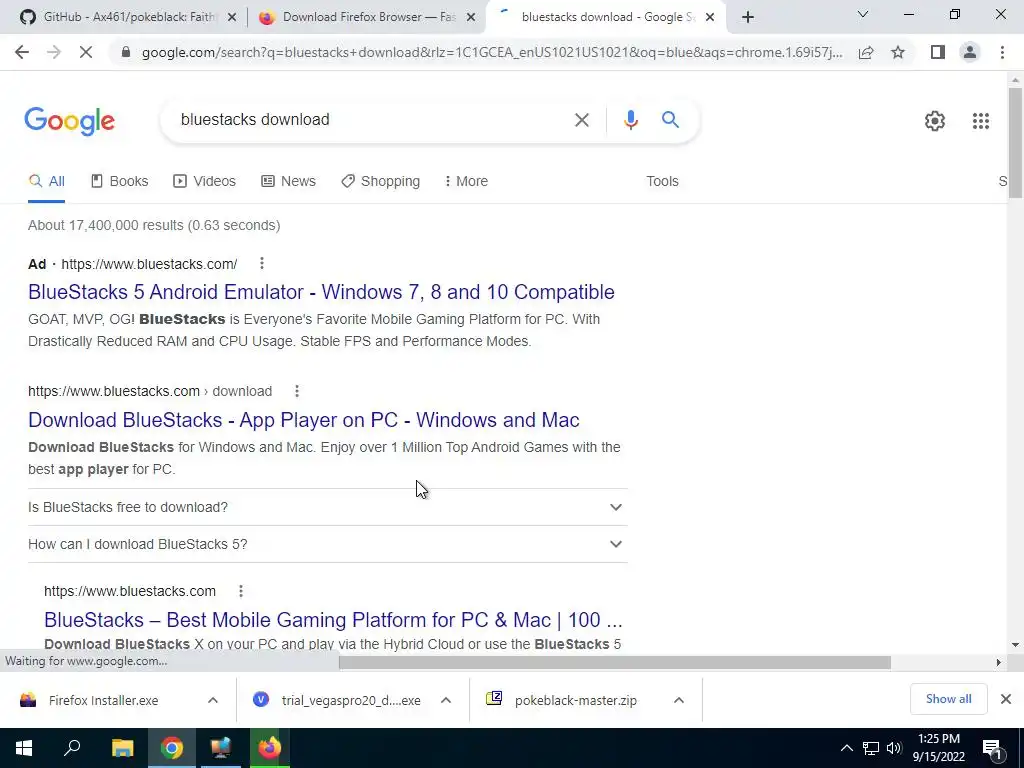Open options for bluestacks.com download result
This screenshot has height=768, width=1024.
point(296,391)
